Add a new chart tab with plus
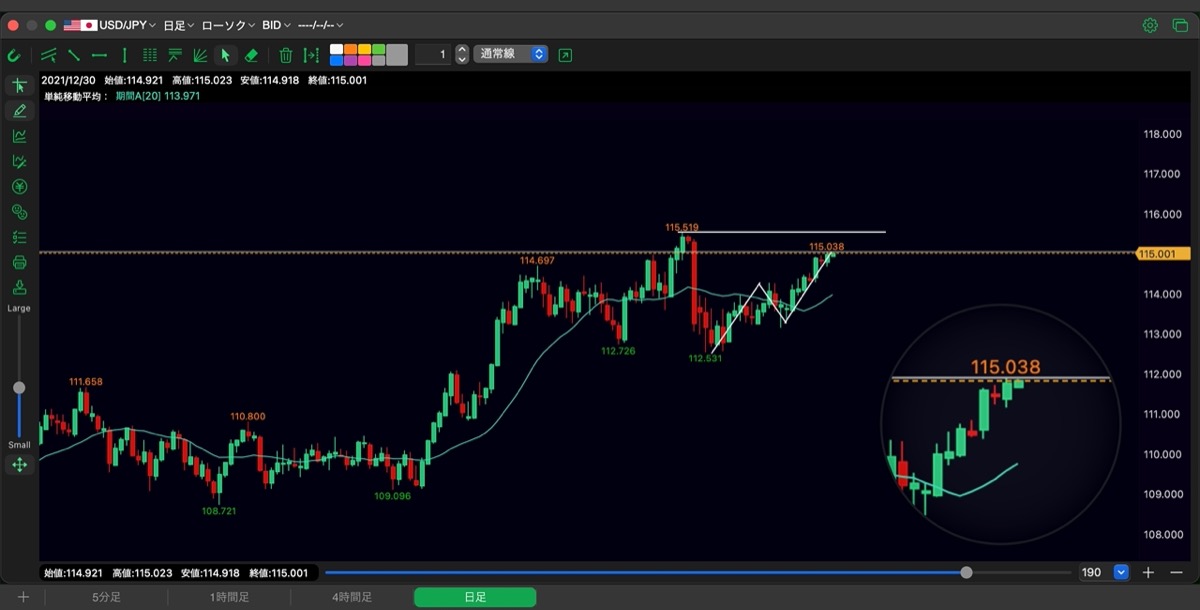This screenshot has height=610, width=1200. click(23, 597)
